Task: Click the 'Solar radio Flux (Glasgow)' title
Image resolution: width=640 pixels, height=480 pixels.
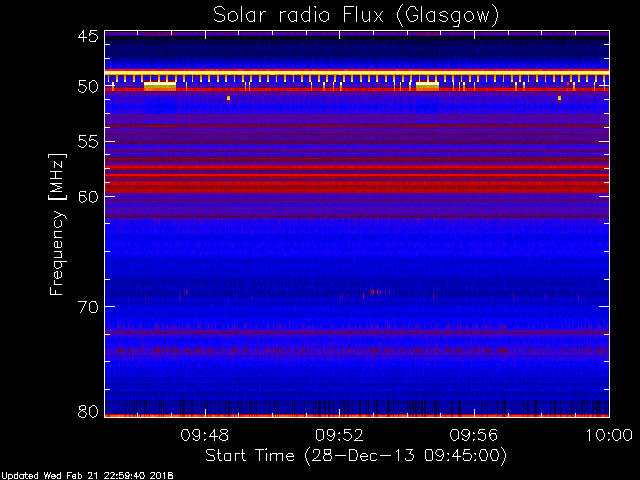Action: [x=356, y=16]
